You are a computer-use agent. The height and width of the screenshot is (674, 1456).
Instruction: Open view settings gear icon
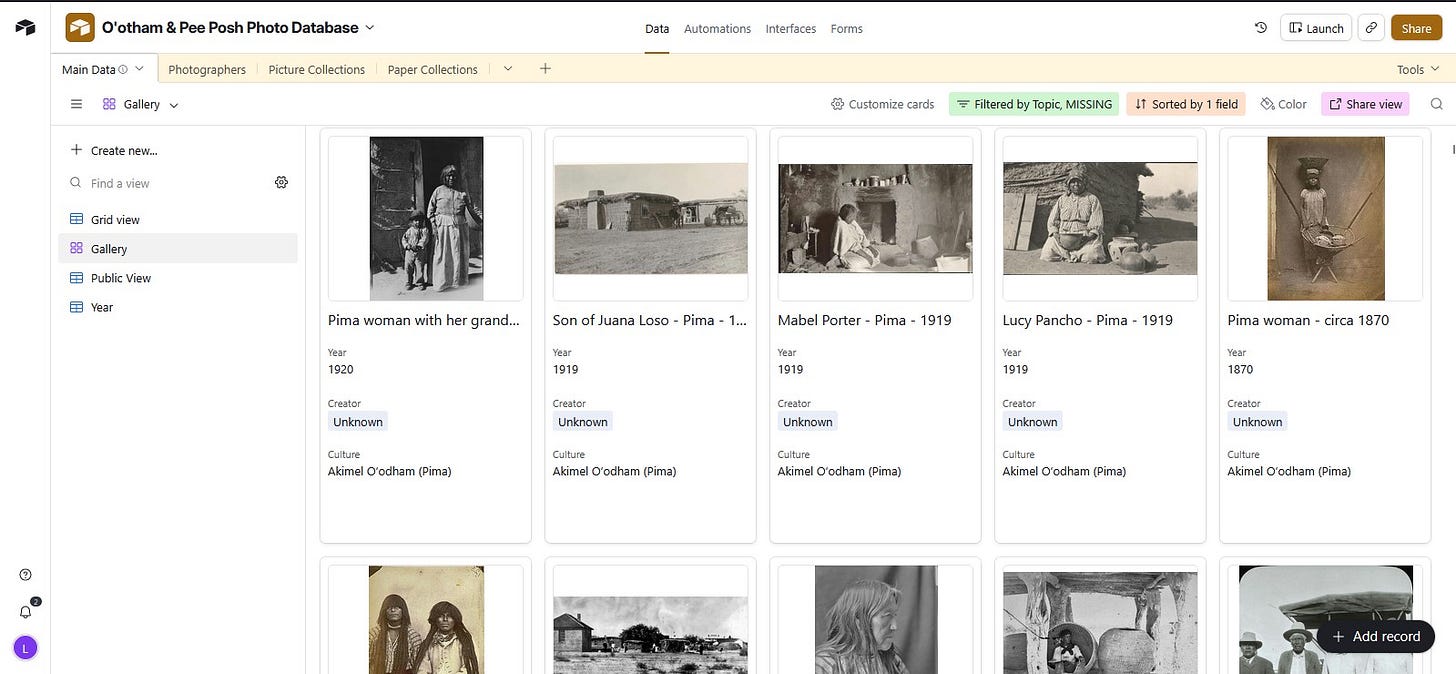pos(281,183)
